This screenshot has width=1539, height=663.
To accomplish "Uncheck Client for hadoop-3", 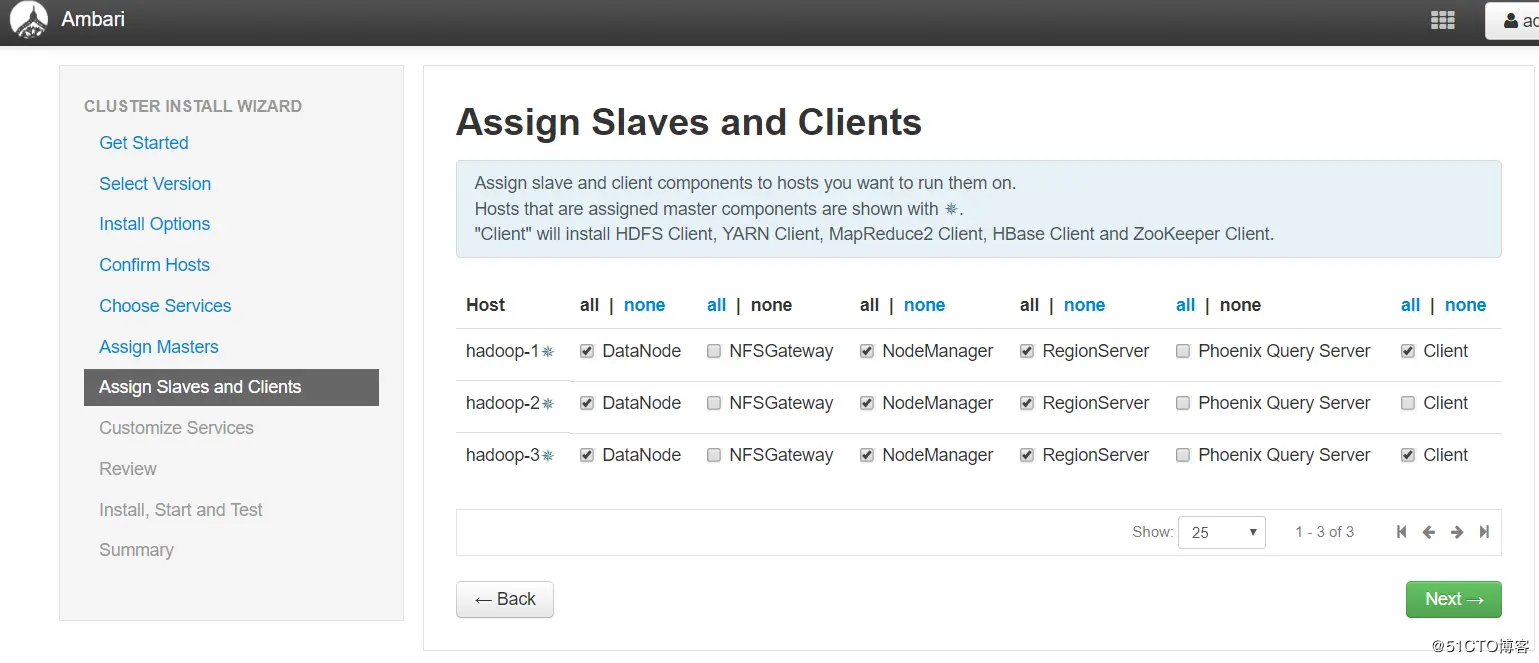I will pyautogui.click(x=1408, y=455).
